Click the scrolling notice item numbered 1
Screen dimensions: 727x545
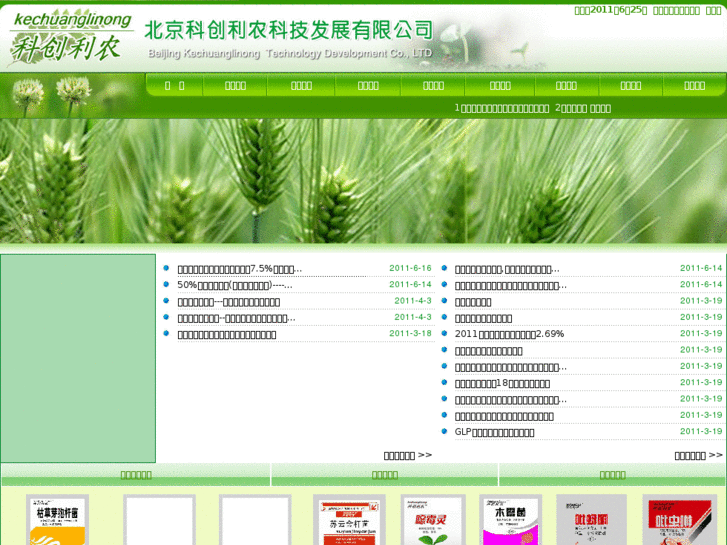click(x=502, y=109)
